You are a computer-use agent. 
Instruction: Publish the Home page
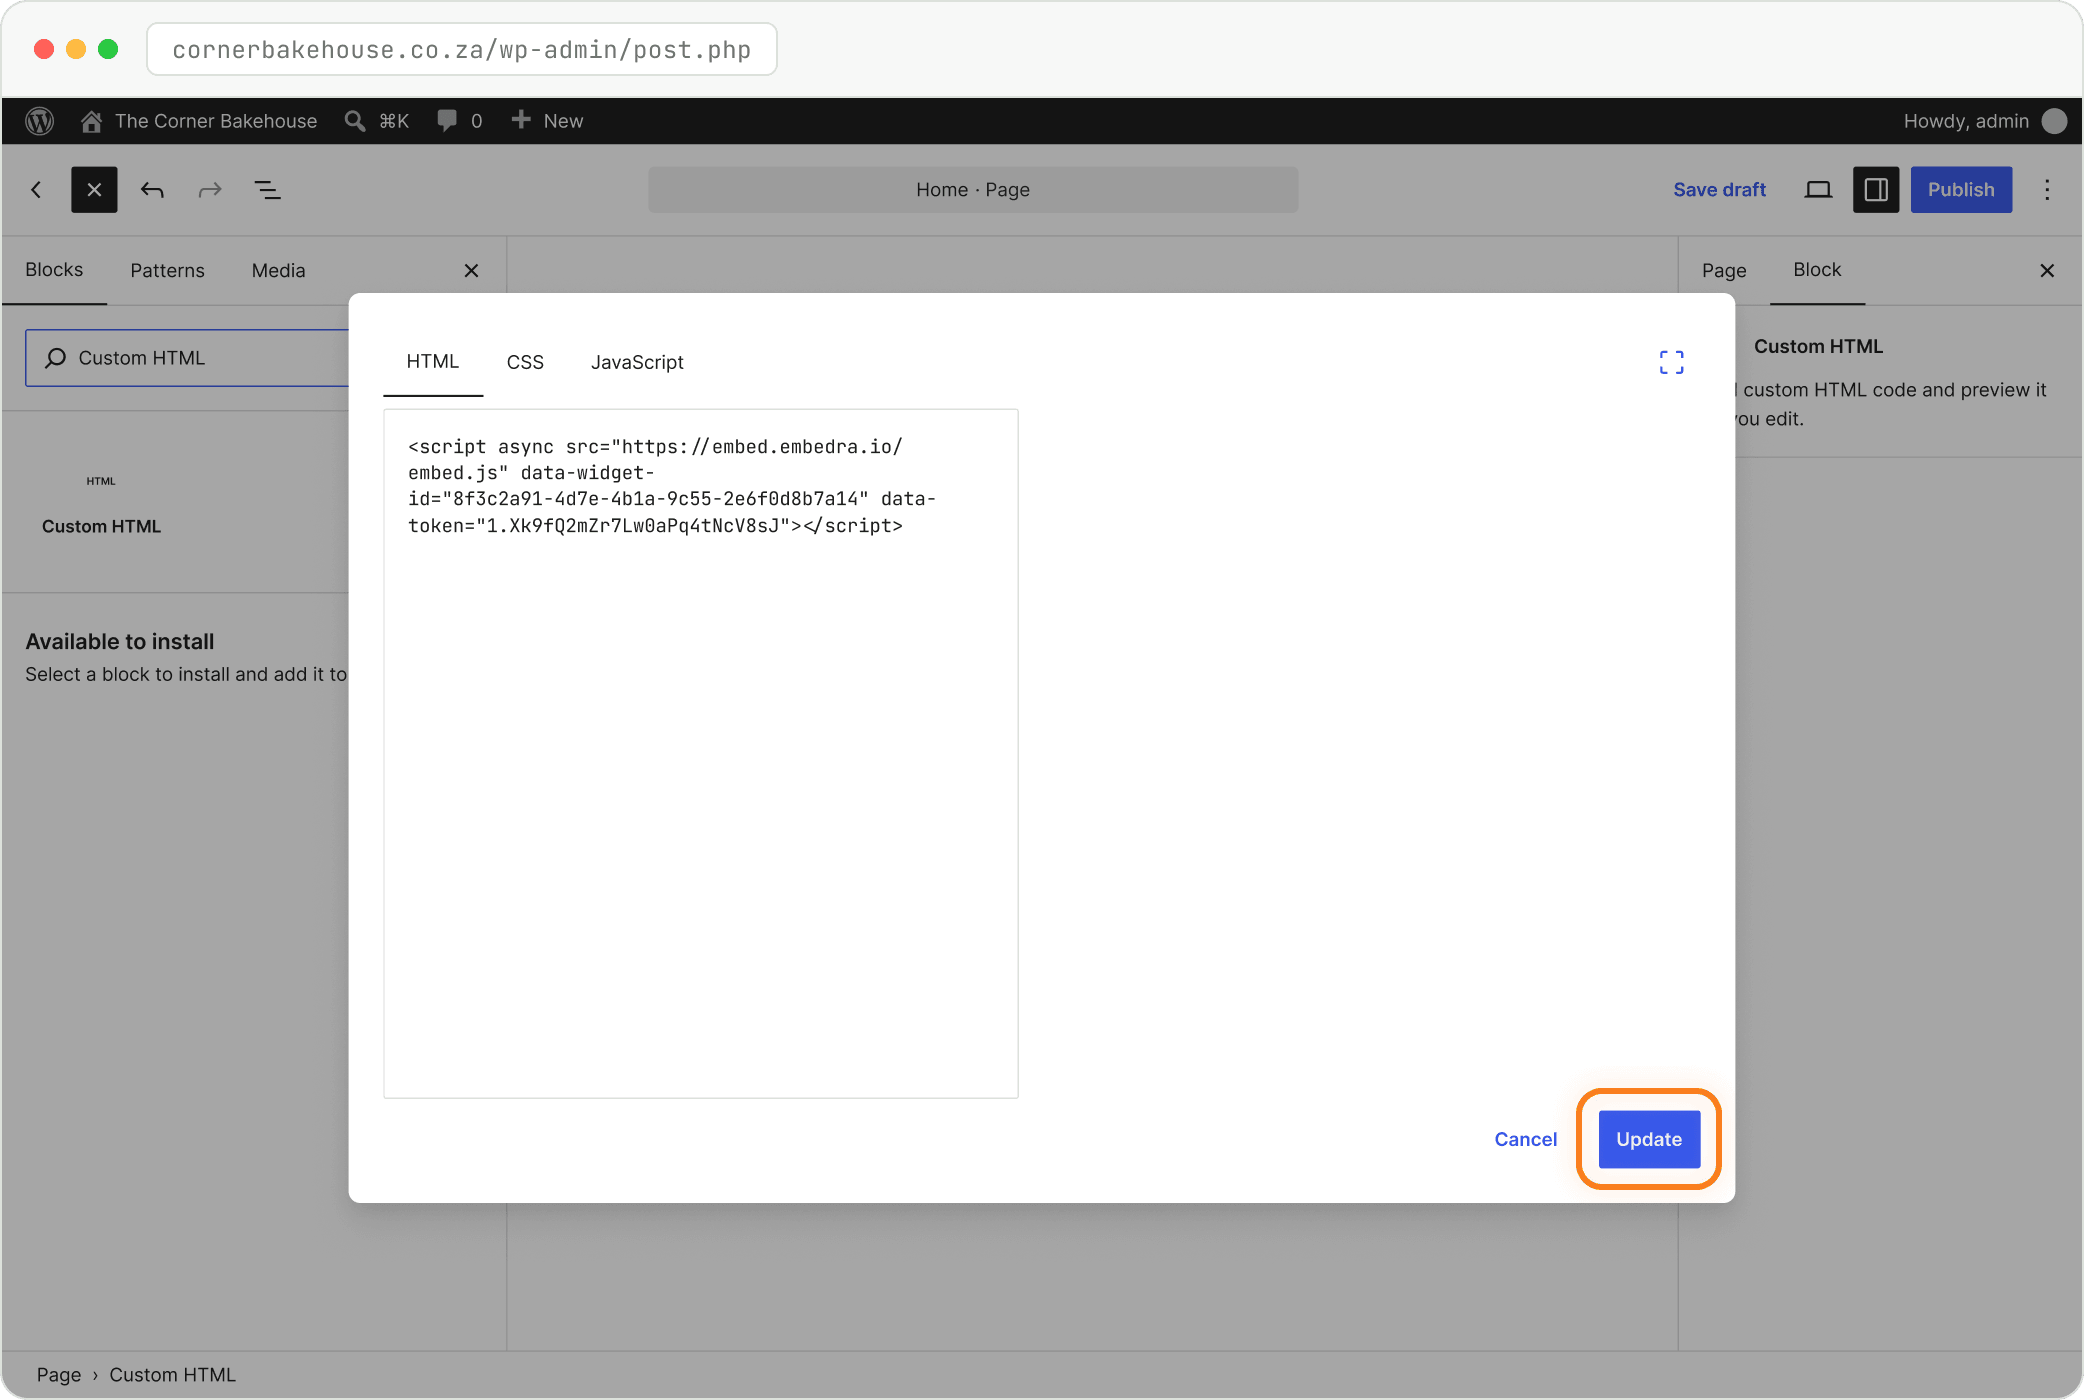coord(1961,190)
